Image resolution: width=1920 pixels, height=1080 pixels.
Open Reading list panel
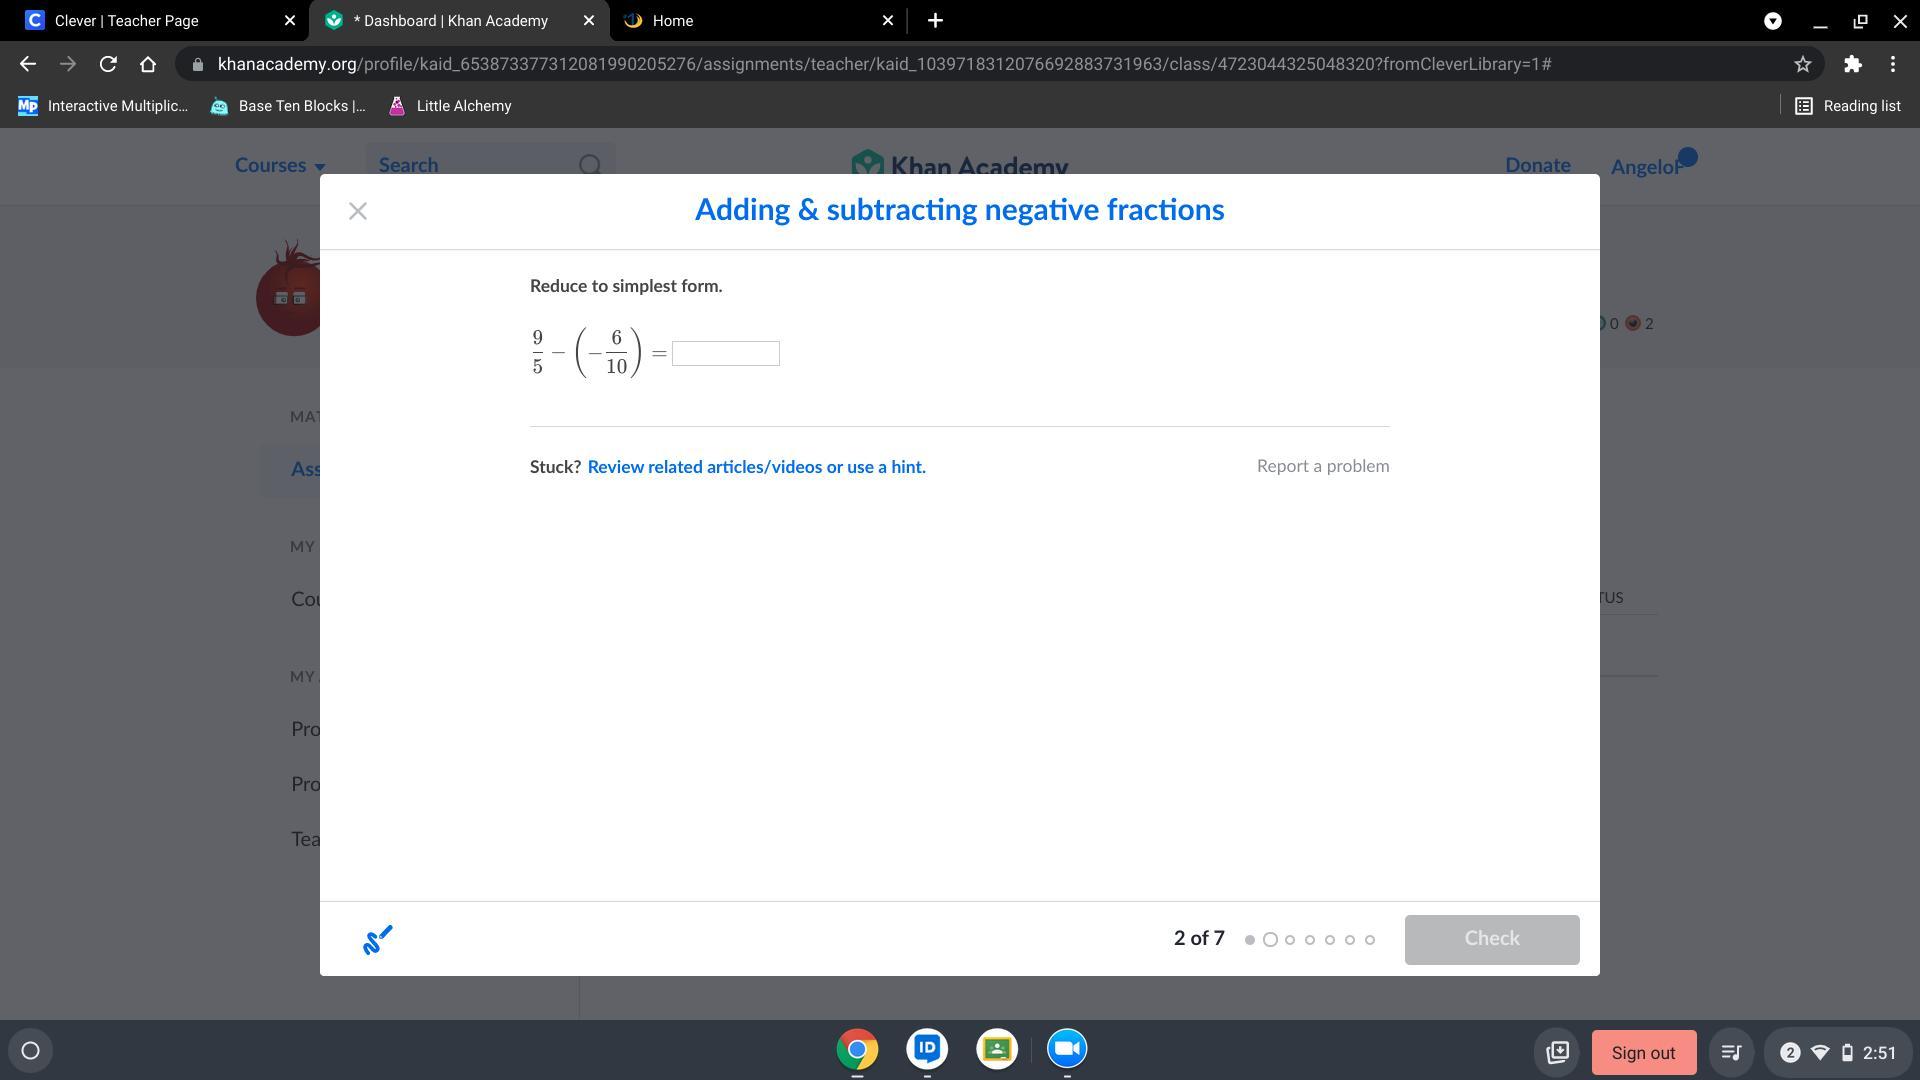[1847, 106]
